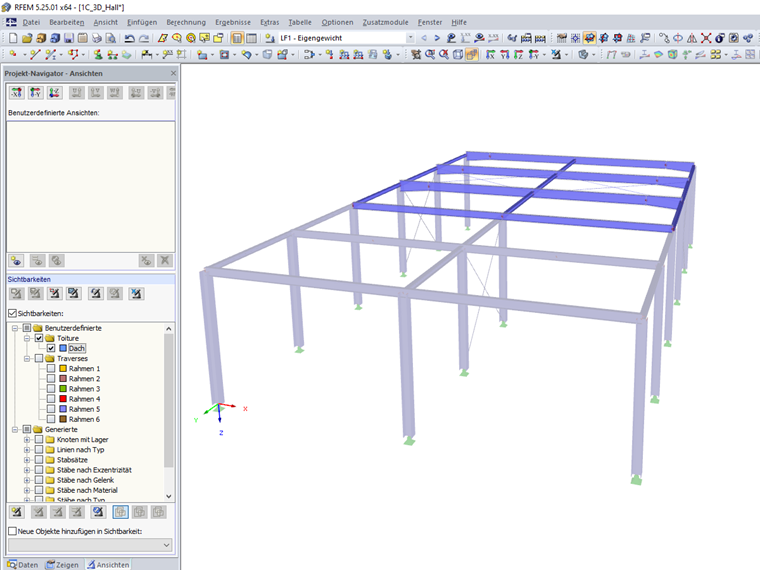The height and width of the screenshot is (570, 760).
Task: Check Neue Objekte hinzufügen in Sichtbarkeit
Action: point(13,531)
